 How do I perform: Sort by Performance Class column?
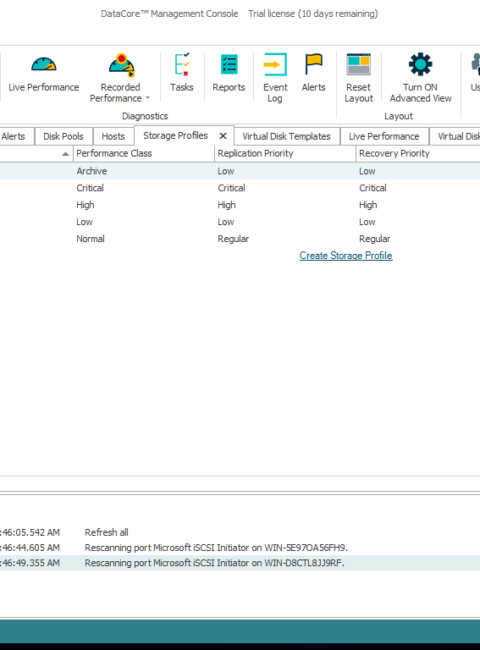click(144, 153)
